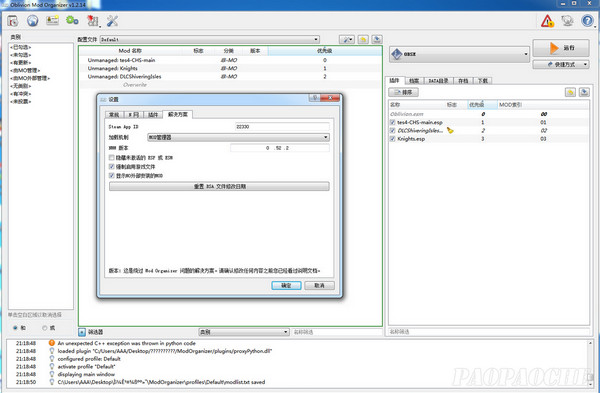Click the red warning triangle problems icon

point(547,21)
